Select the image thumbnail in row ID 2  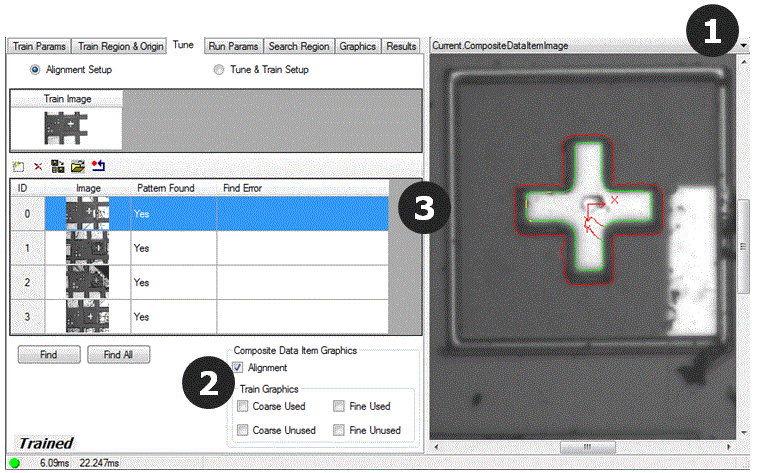tap(87, 282)
